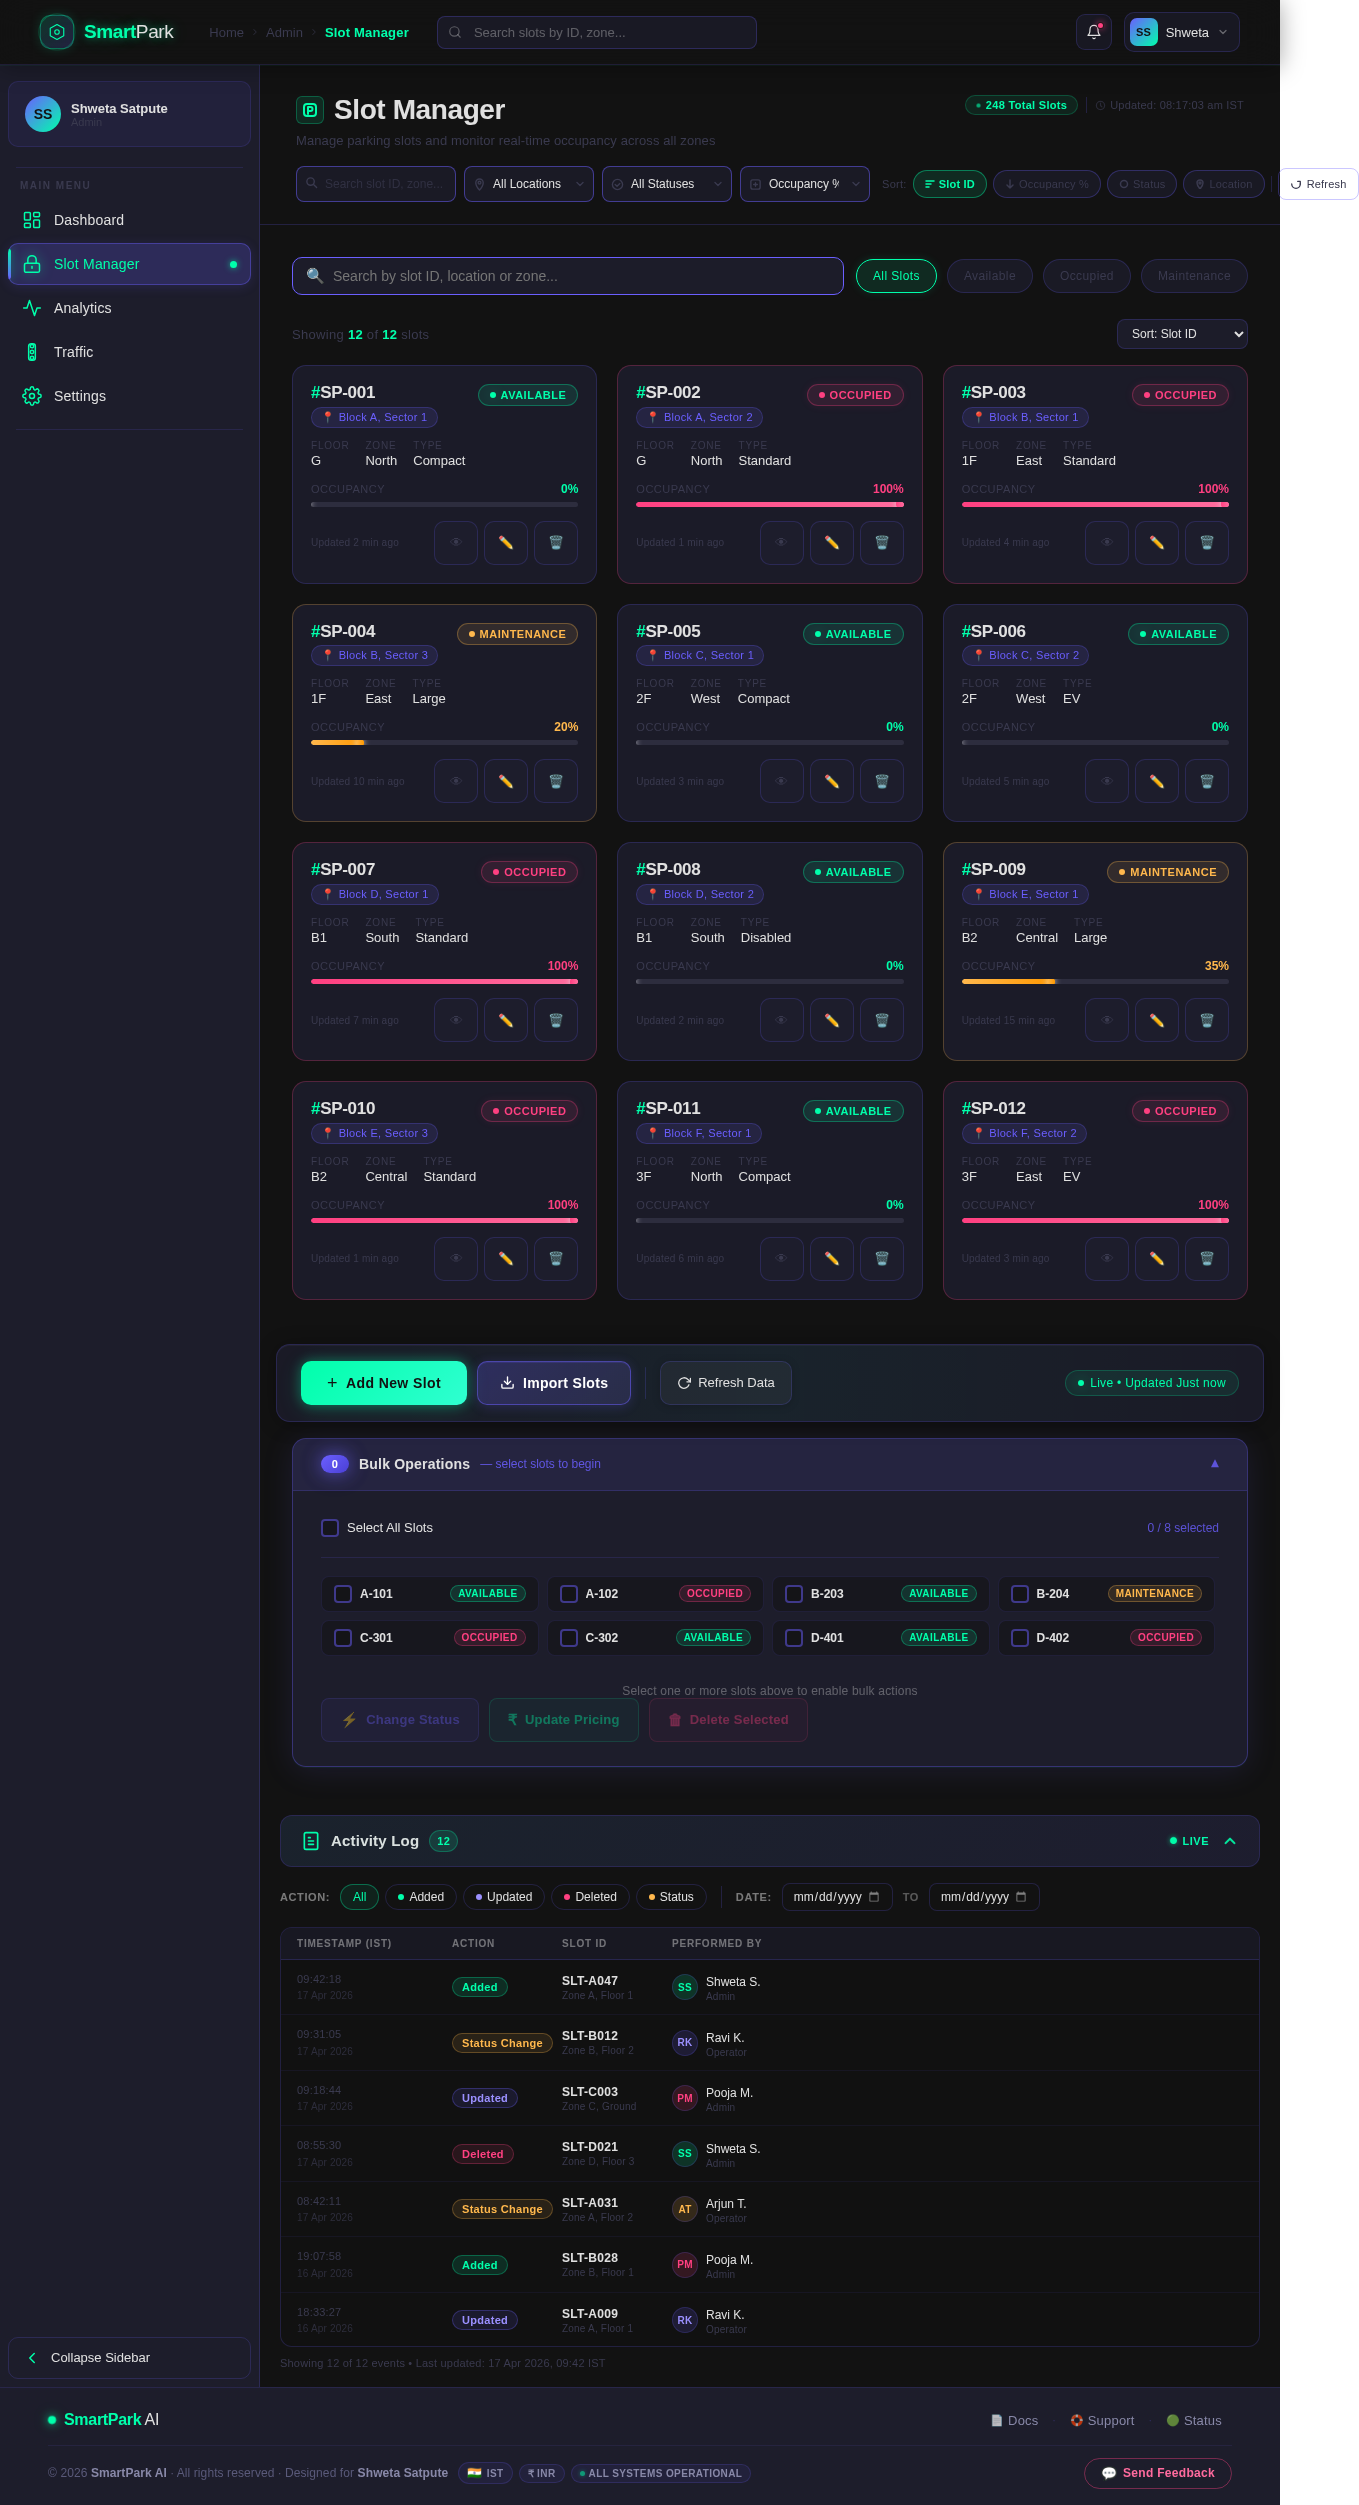Screen dimensions: 1359x2505
Task: Click the Import Slots button
Action: tap(554, 1383)
